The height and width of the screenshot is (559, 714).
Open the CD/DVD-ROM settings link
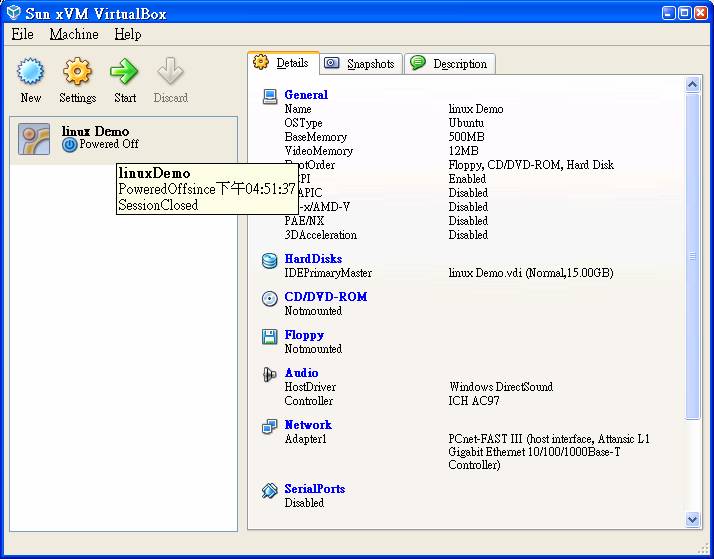pyautogui.click(x=326, y=297)
